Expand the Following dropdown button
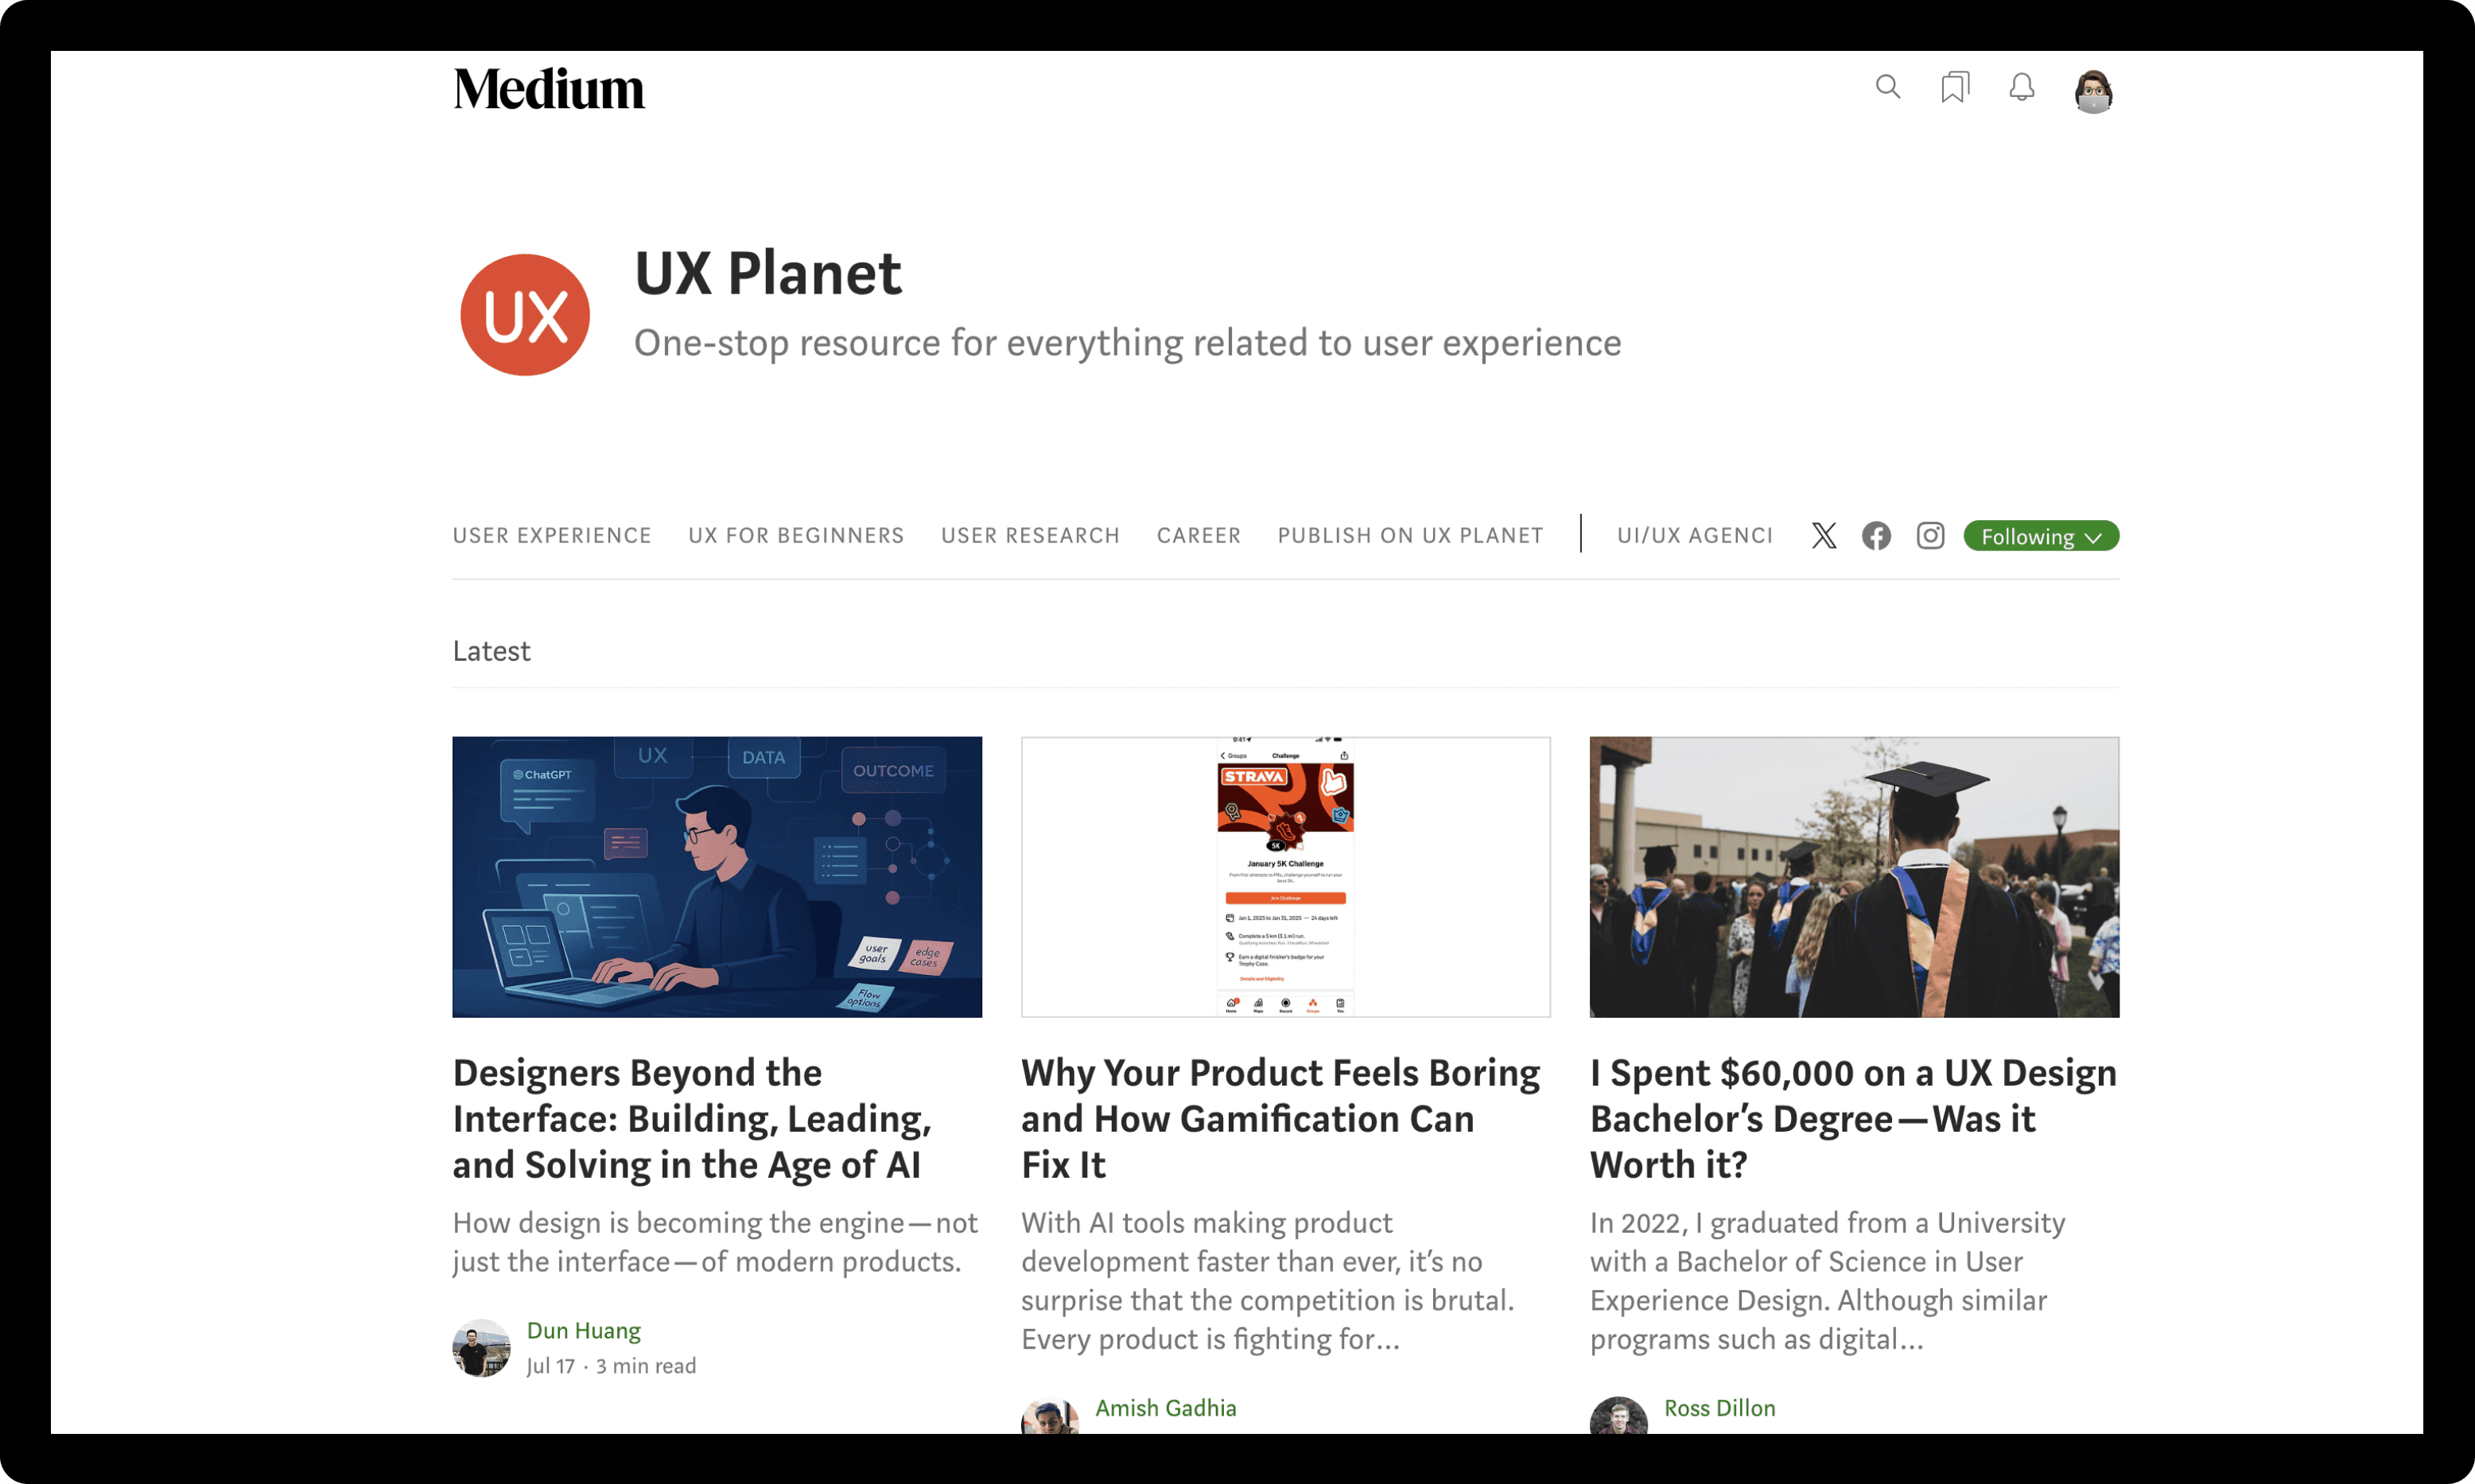The height and width of the screenshot is (1484, 2475). tap(2041, 536)
